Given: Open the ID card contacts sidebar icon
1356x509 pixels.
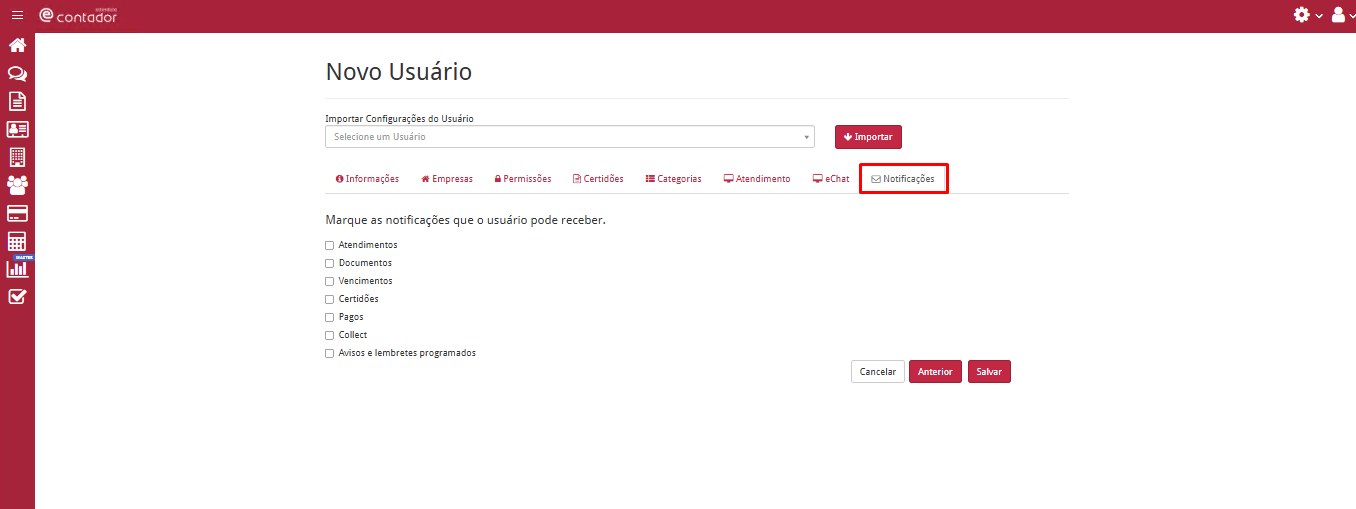Looking at the screenshot, I should tap(17, 129).
